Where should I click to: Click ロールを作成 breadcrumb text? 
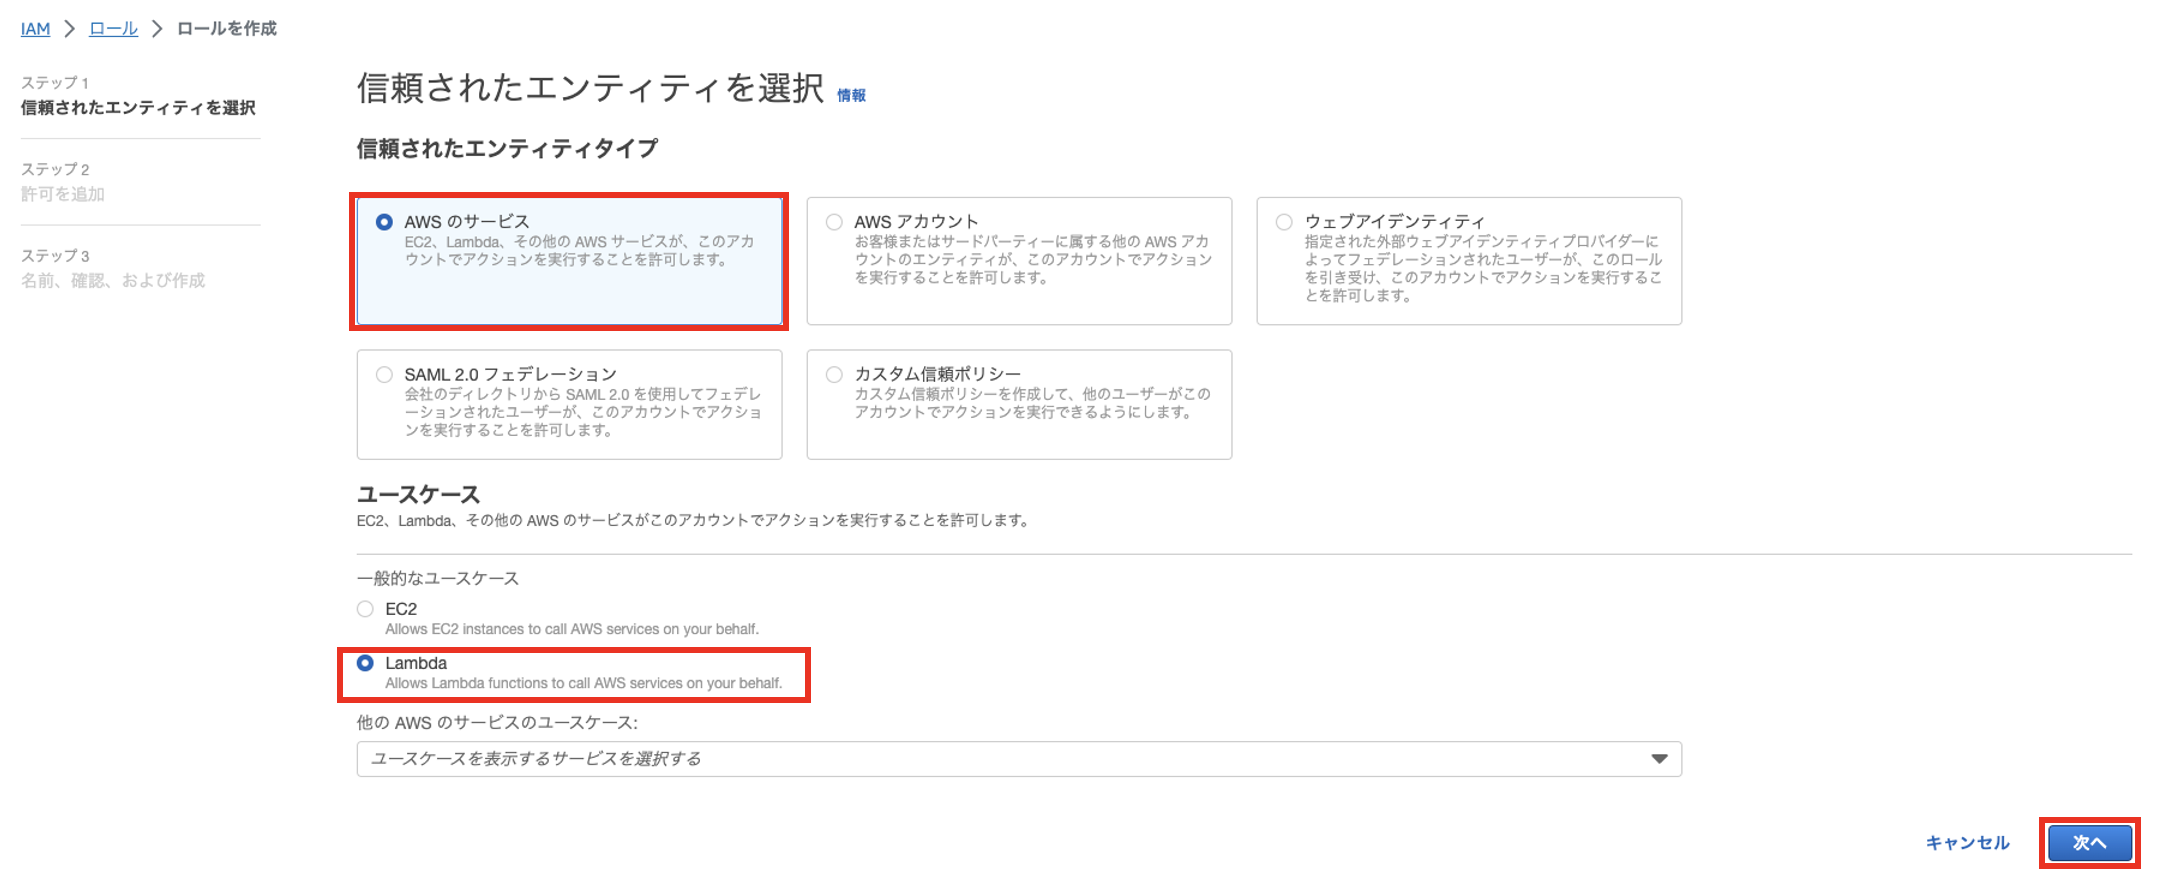pos(227,29)
